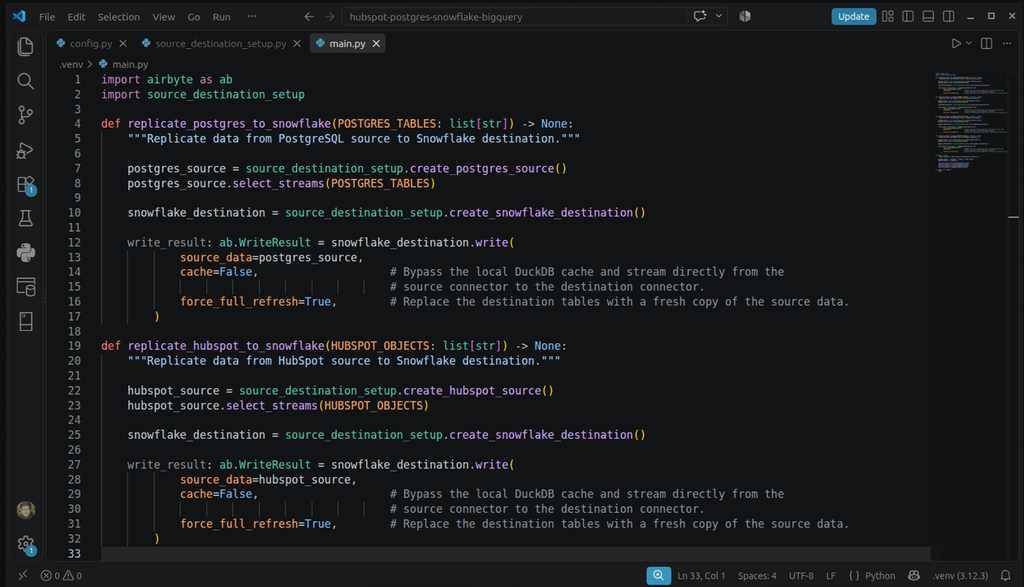Open the Go menu
1024x587 pixels.
click(x=194, y=16)
